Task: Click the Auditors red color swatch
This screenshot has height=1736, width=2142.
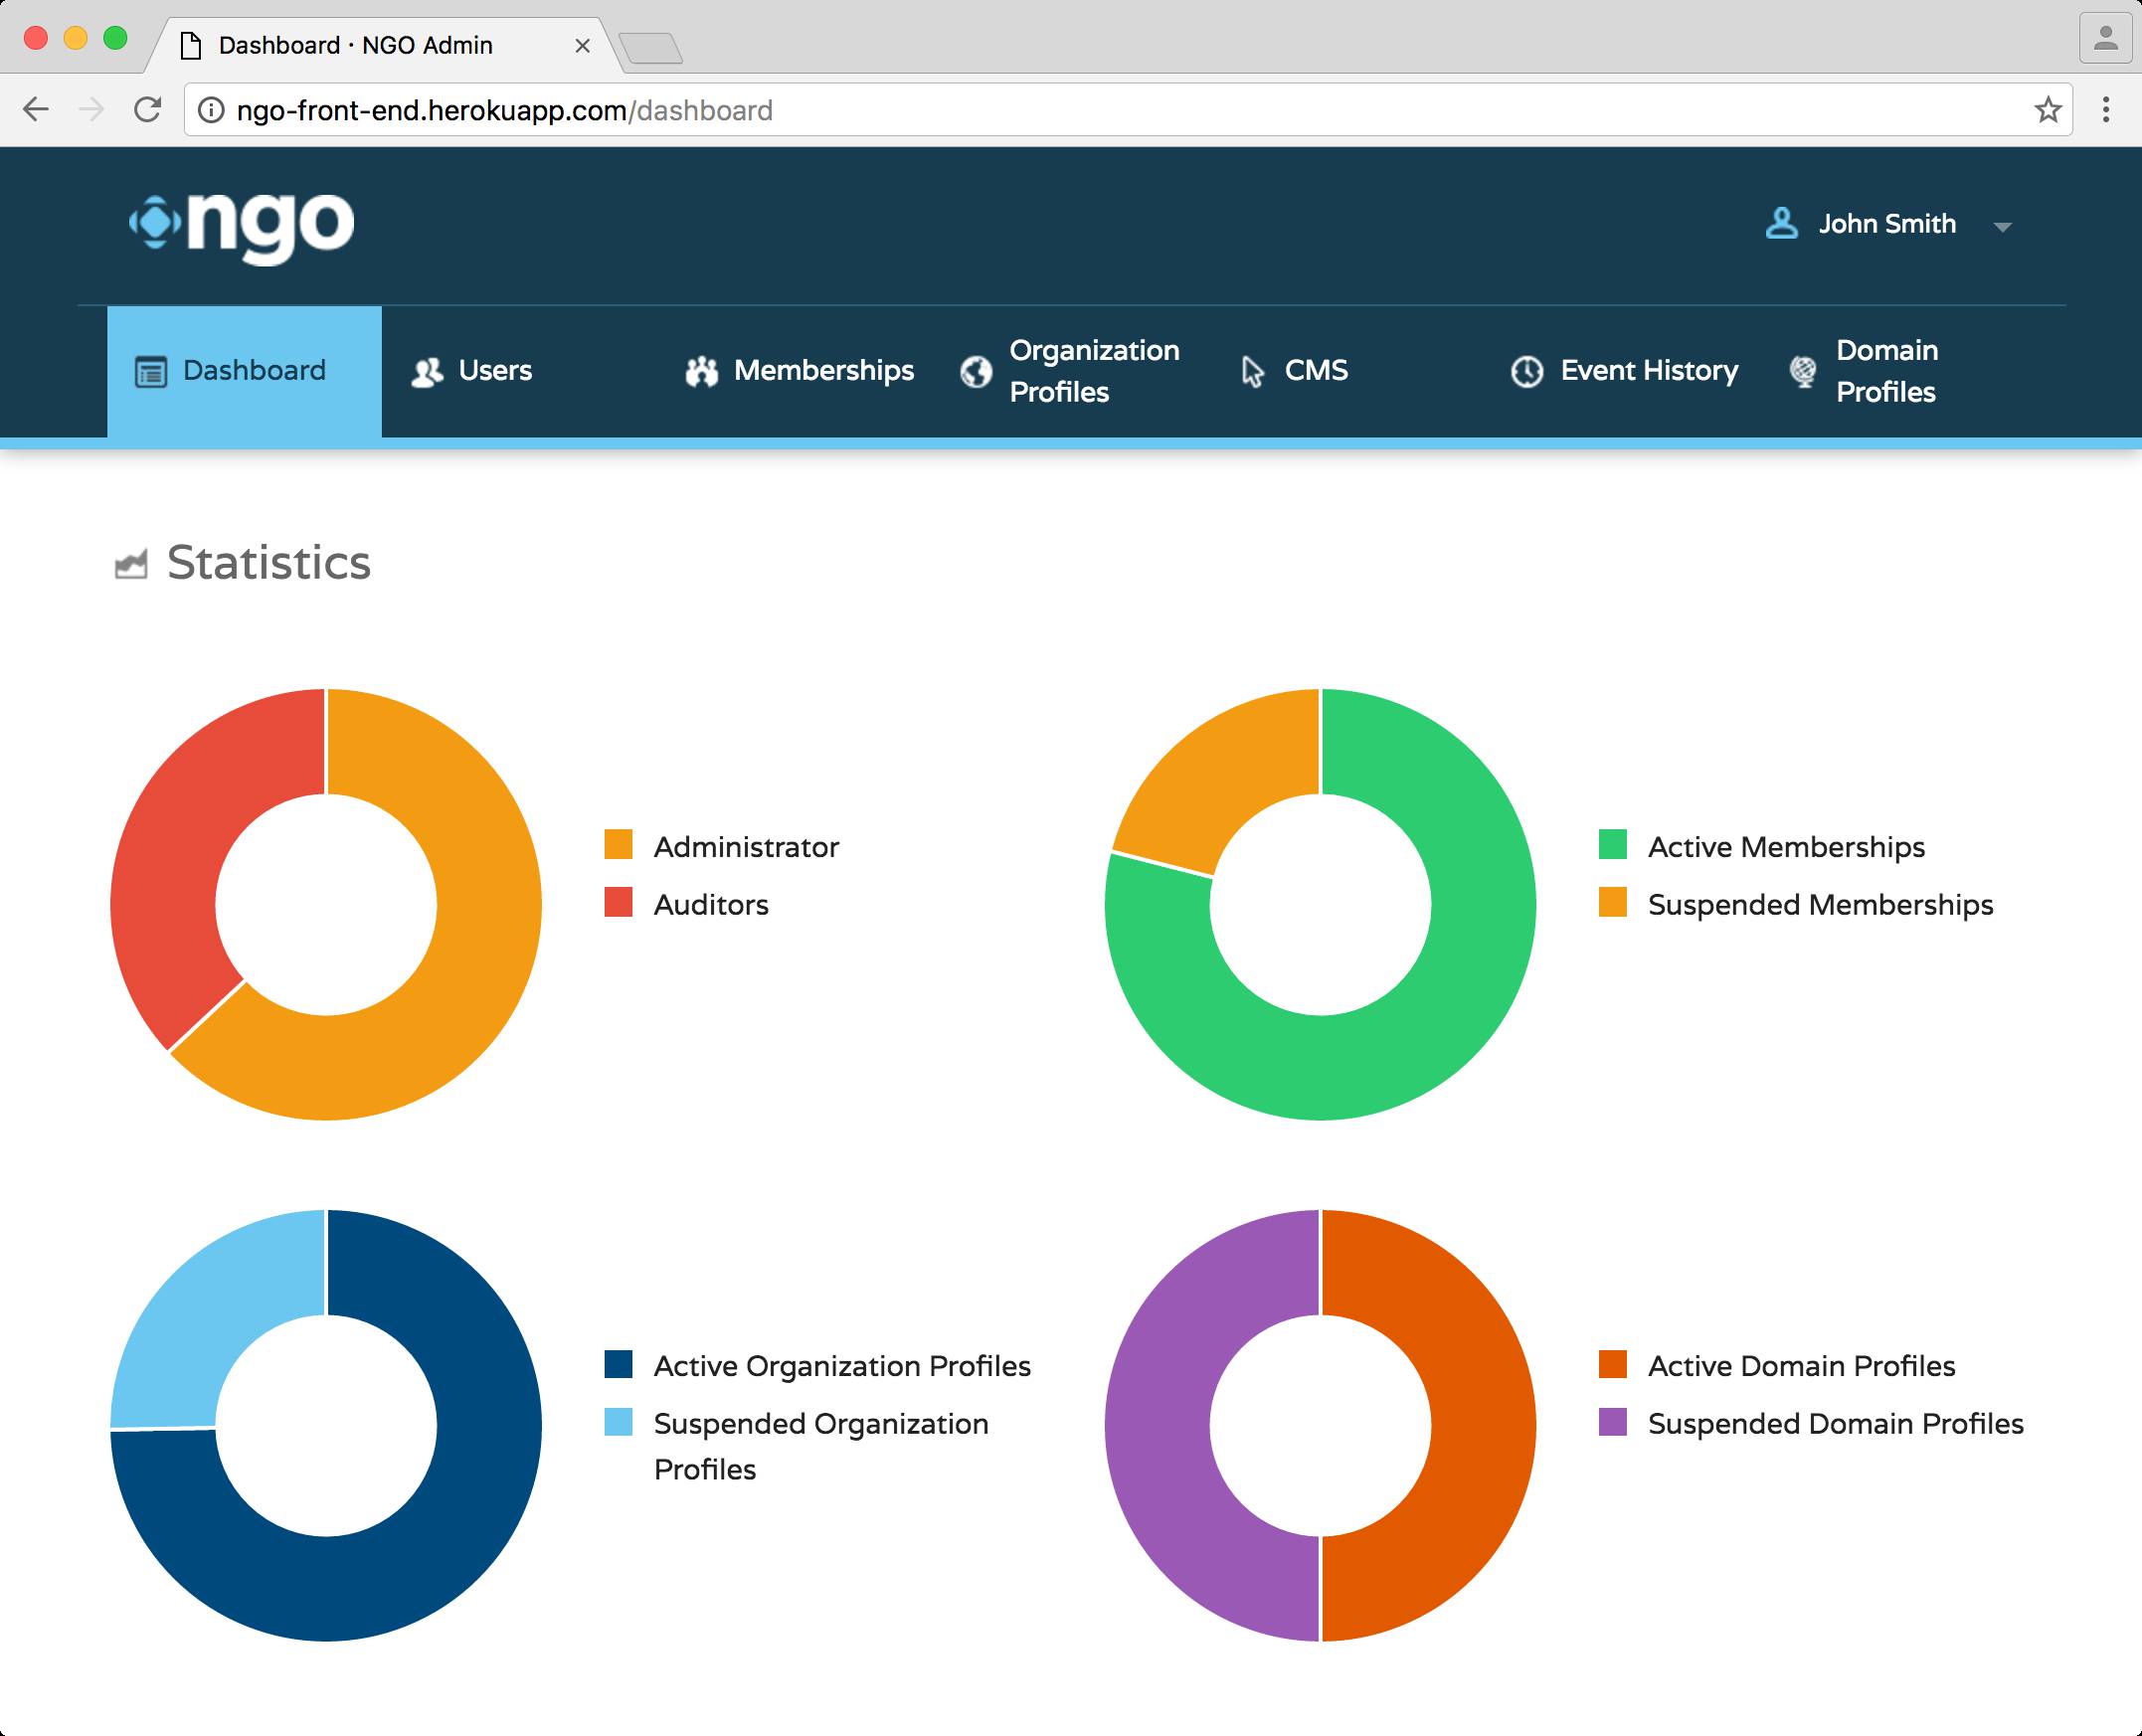Action: (x=618, y=903)
